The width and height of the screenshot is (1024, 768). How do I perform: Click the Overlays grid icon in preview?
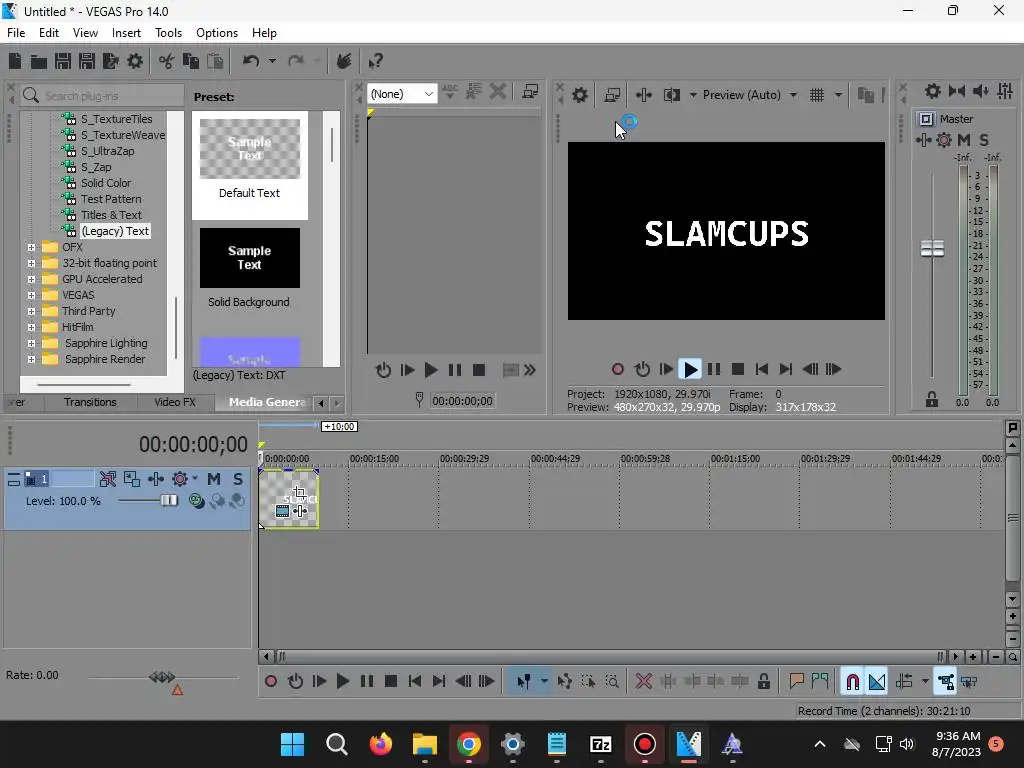point(817,95)
